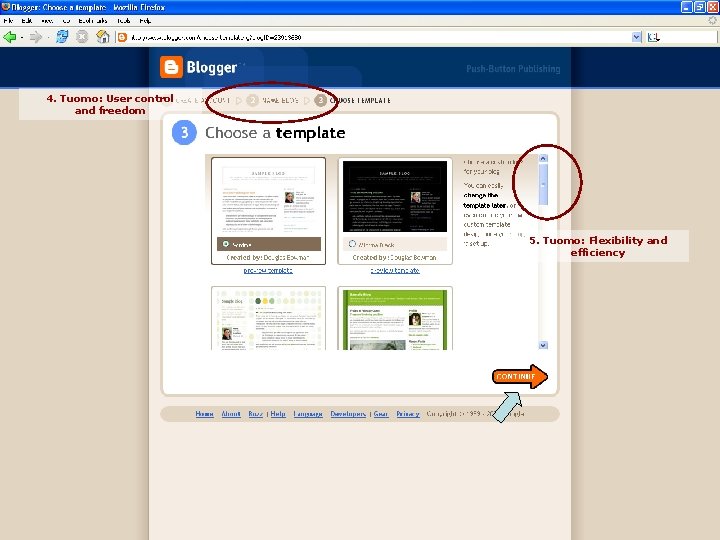Open preview template link under black template

pyautogui.click(x=395, y=270)
